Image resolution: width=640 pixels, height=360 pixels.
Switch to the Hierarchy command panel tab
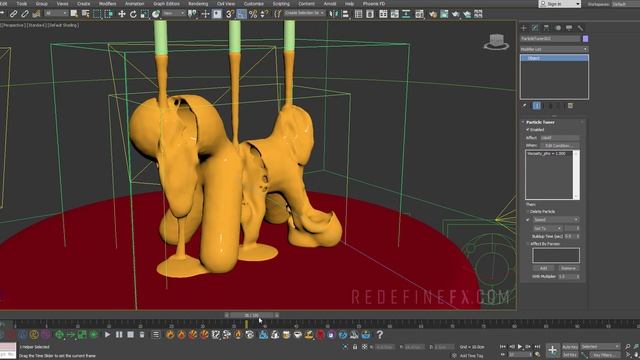pyautogui.click(x=546, y=28)
